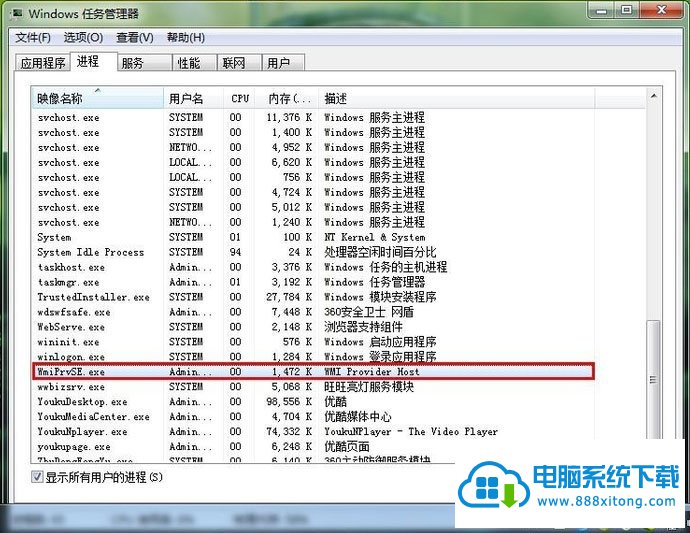Sort by 用户名 column header

click(x=193, y=99)
